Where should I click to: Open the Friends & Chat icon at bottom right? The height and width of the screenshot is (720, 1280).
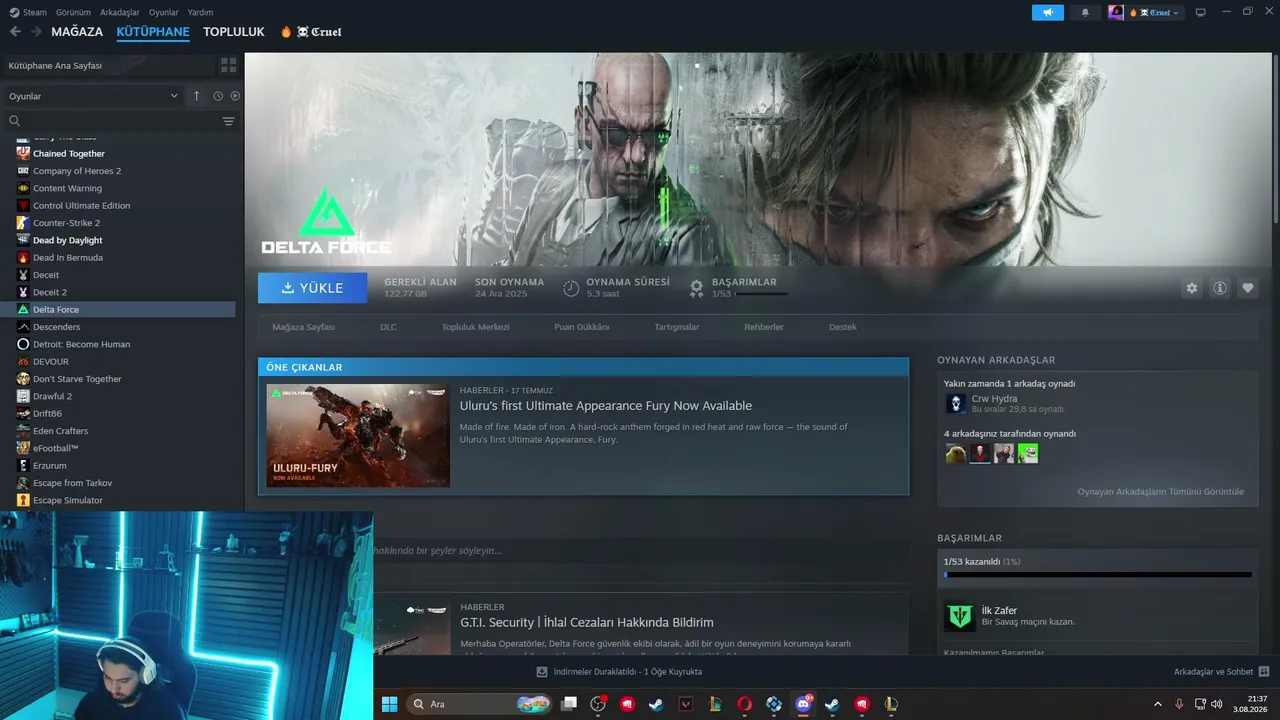[1264, 672]
